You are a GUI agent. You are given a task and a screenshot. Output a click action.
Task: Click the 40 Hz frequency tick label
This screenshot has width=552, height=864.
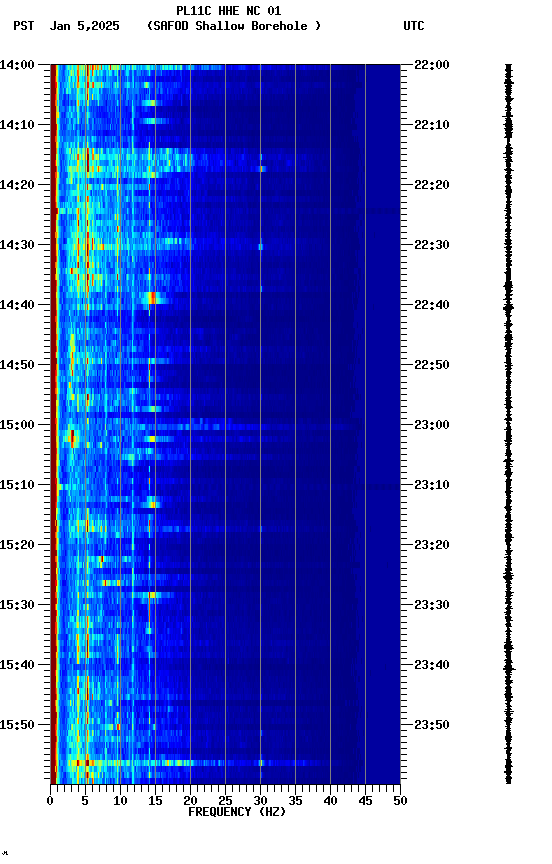[x=330, y=801]
